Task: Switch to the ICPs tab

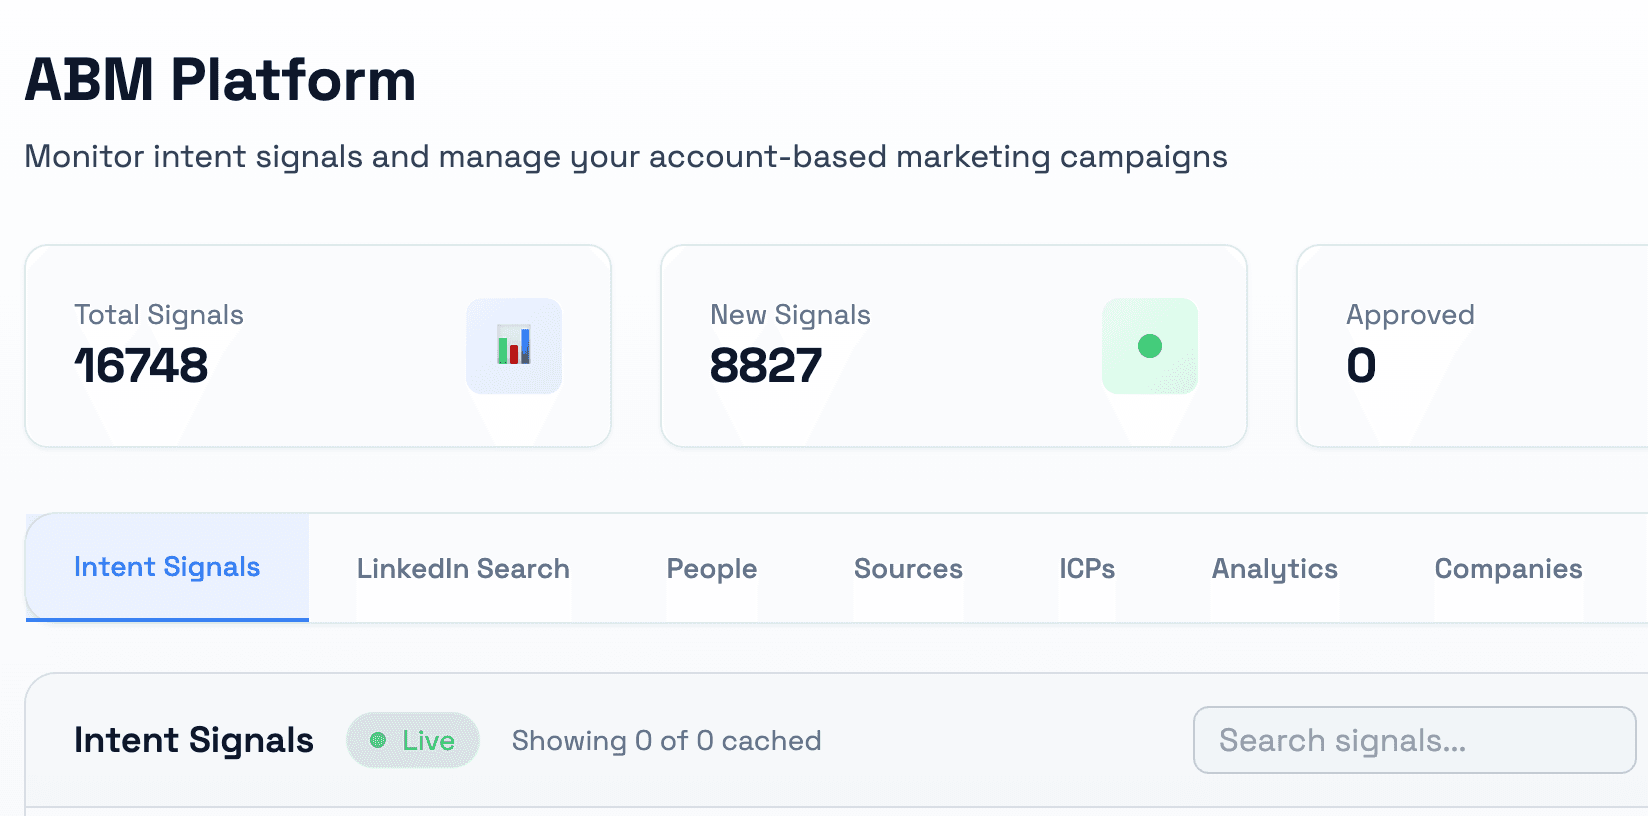Action: (1087, 568)
